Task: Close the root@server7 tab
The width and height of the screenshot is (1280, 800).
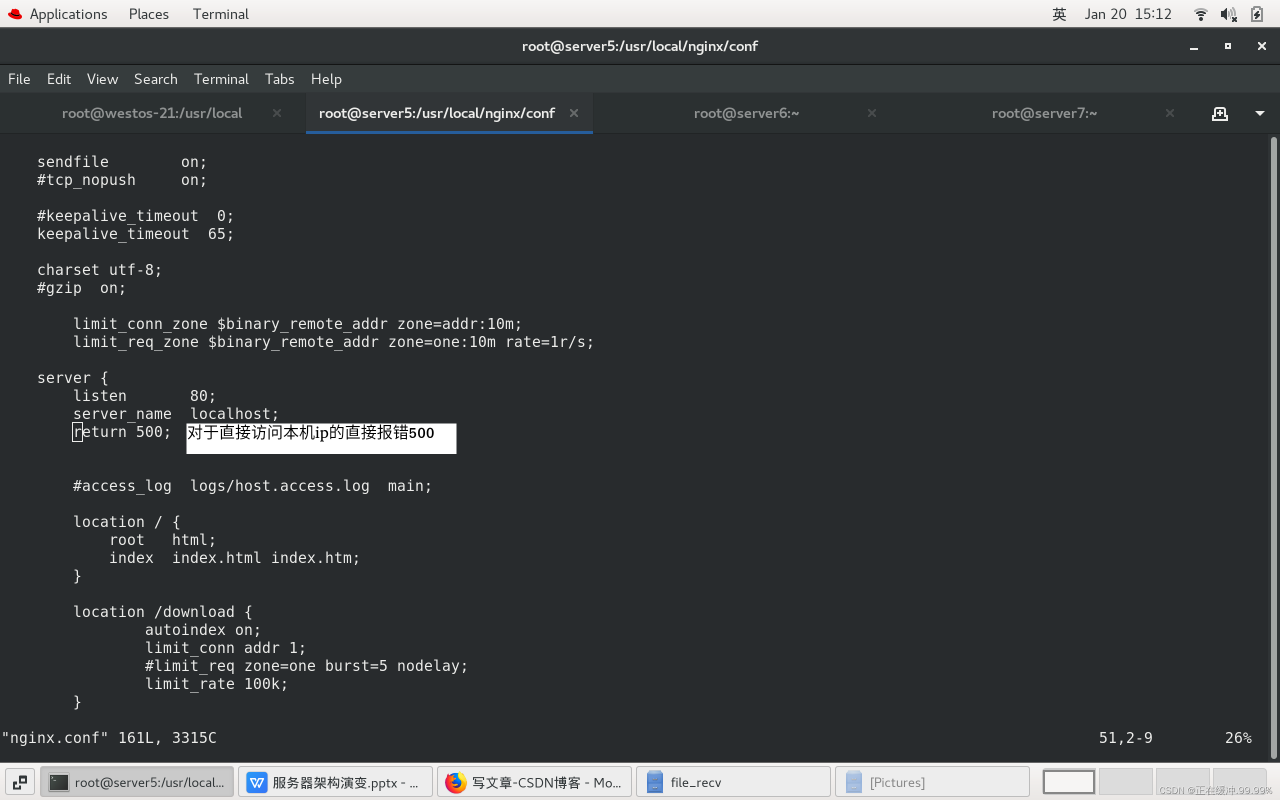Action: [1170, 113]
